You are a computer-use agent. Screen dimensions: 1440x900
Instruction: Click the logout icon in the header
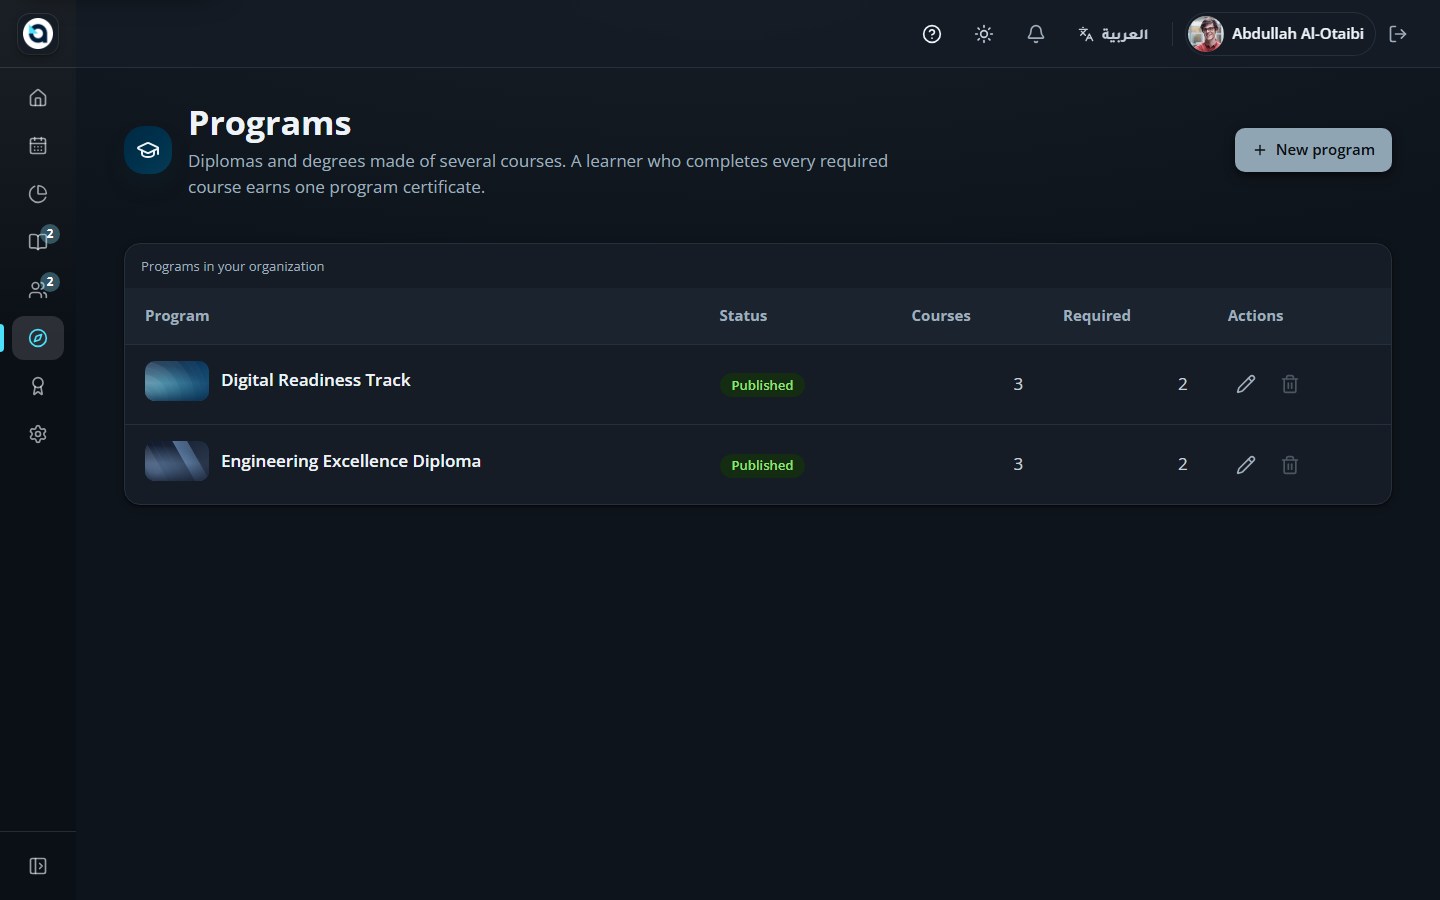[1398, 34]
